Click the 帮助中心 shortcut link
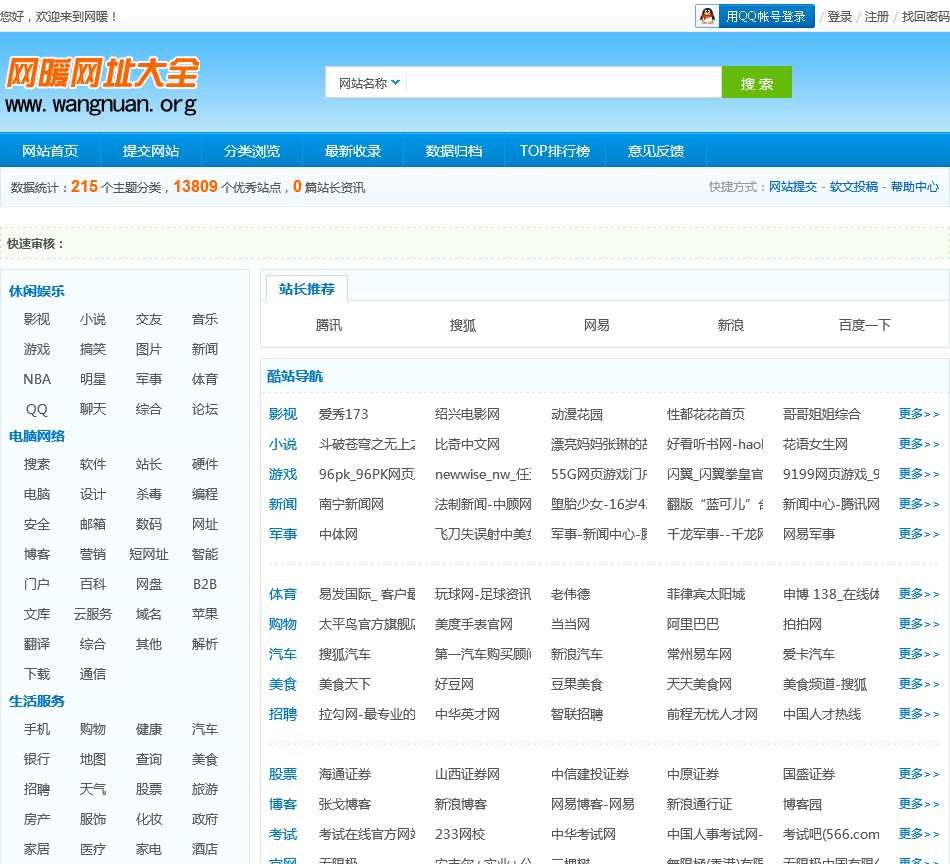Viewport: 950px width, 864px height. [x=914, y=187]
